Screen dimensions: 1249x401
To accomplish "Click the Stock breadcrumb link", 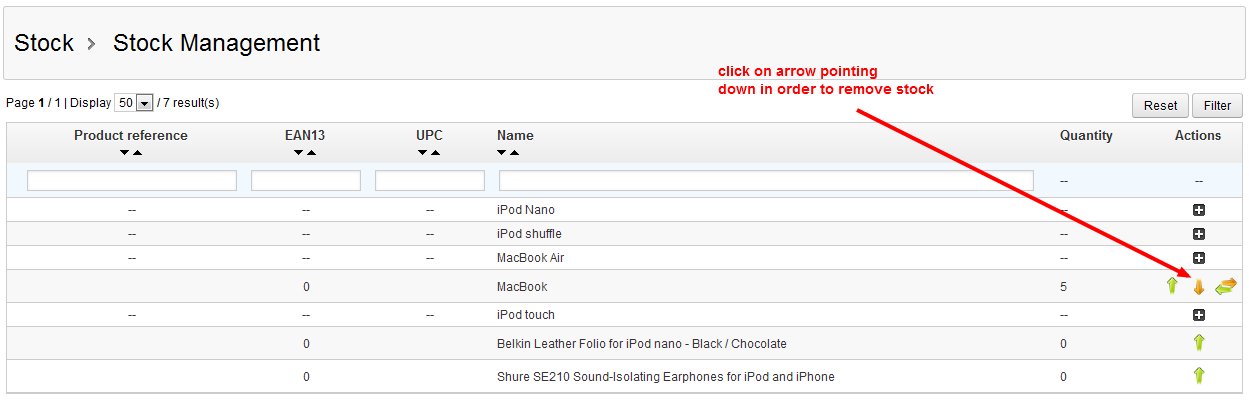I will (x=44, y=43).
